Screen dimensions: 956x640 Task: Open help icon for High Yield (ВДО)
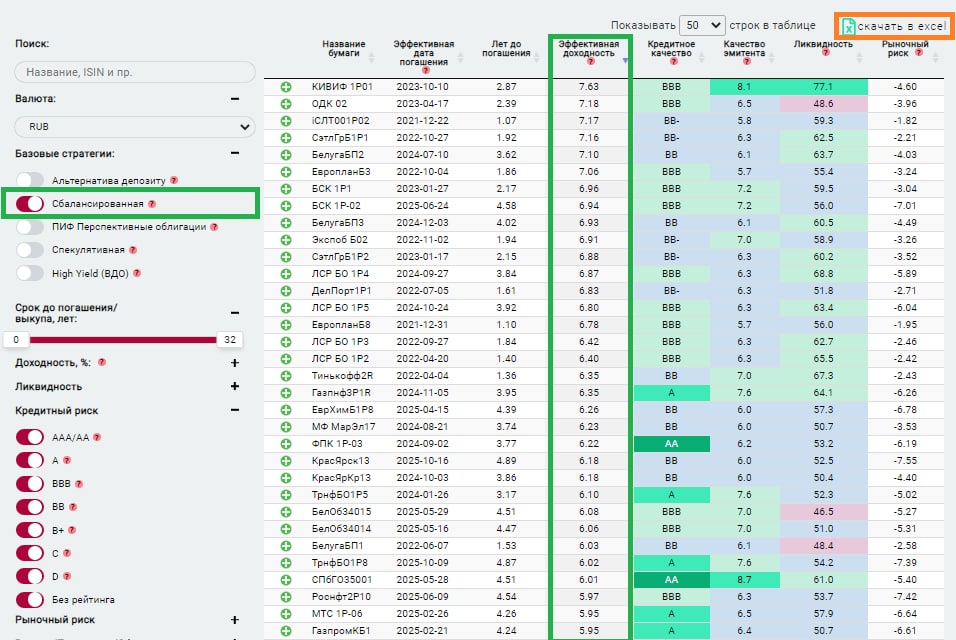click(137, 273)
